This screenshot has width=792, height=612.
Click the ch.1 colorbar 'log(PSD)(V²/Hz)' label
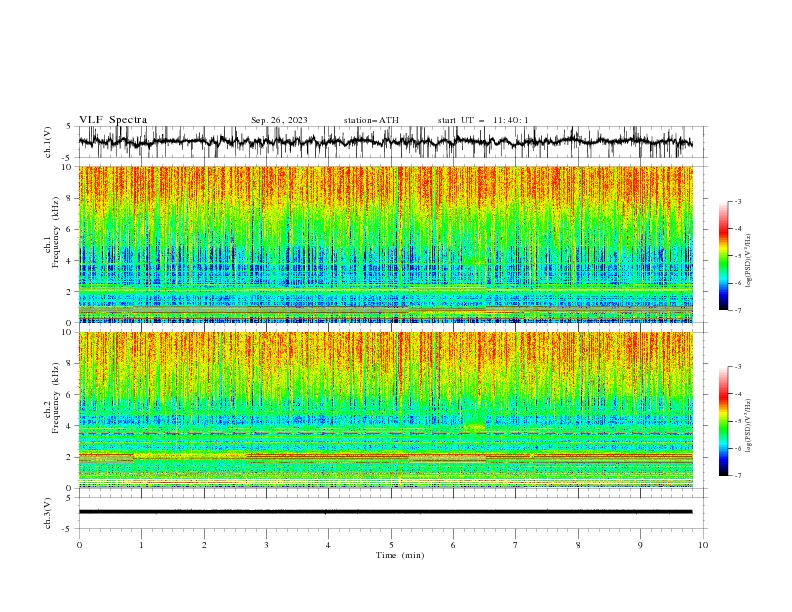click(749, 261)
